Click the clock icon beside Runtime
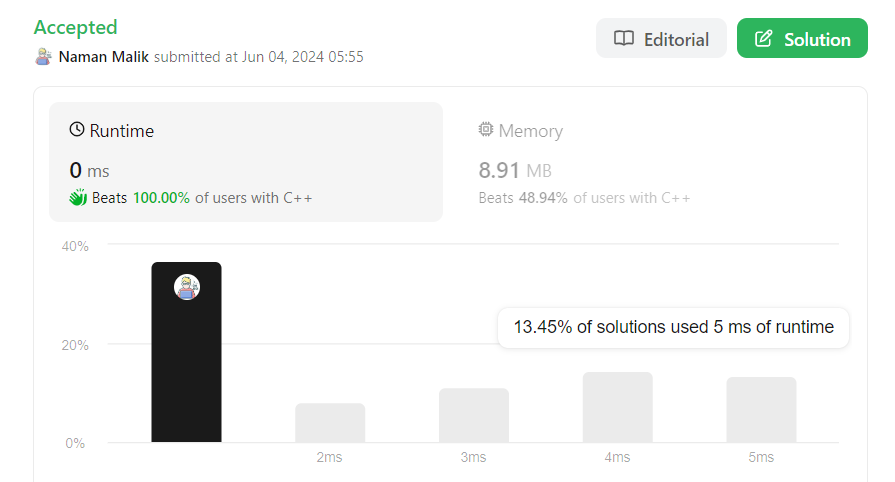The height and width of the screenshot is (482, 895). pyautogui.click(x=77, y=130)
